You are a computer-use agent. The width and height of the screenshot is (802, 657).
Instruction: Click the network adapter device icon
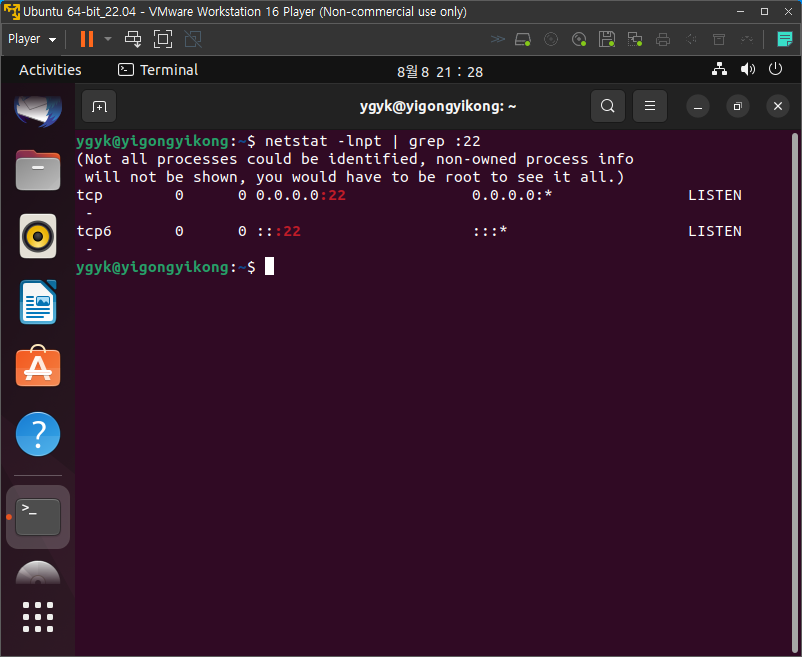pos(635,39)
